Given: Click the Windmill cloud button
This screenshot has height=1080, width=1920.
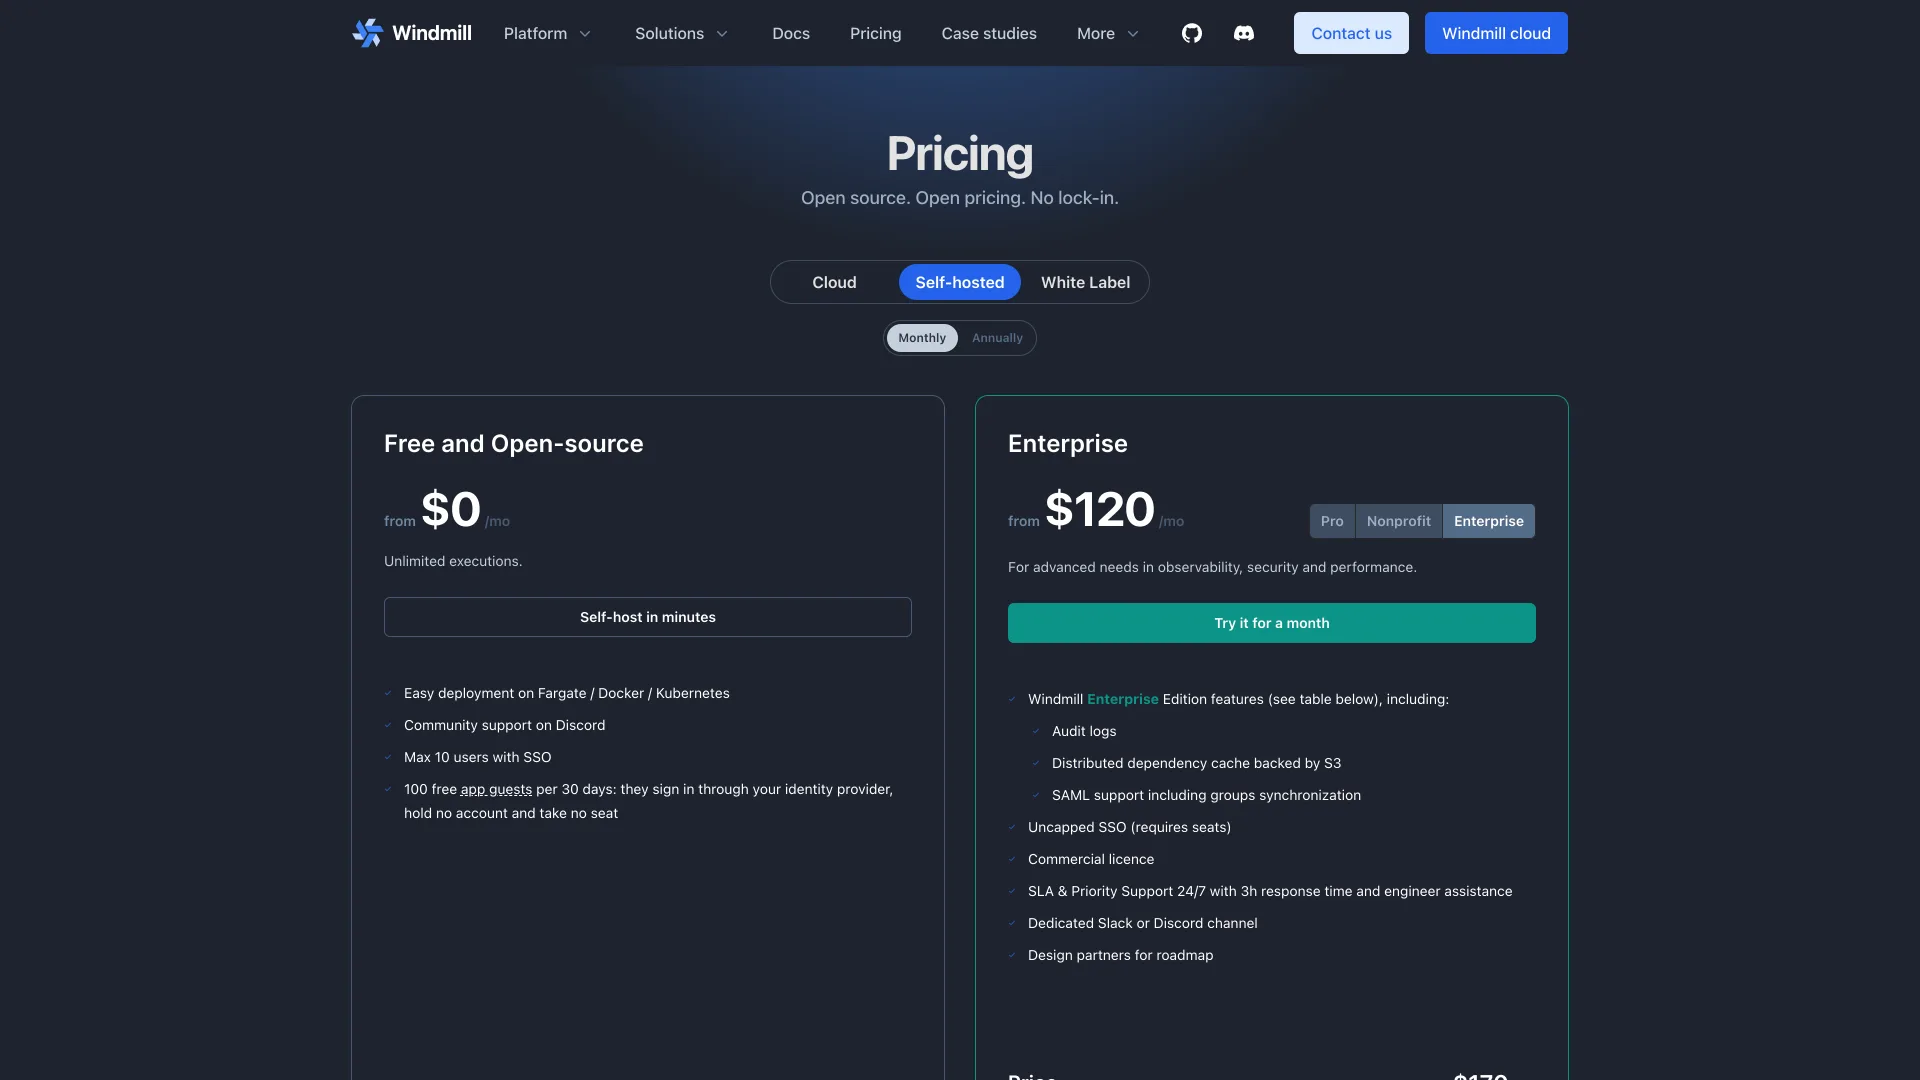Looking at the screenshot, I should [x=1496, y=33].
